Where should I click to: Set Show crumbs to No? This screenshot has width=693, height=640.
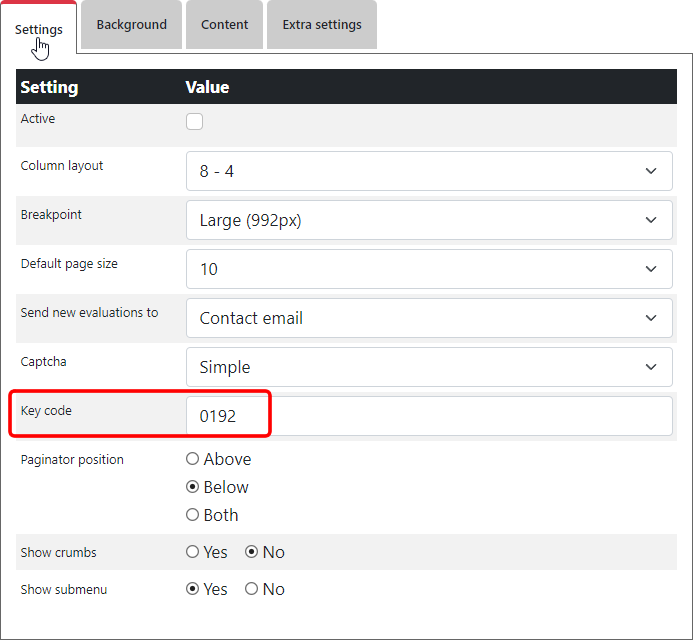point(252,553)
